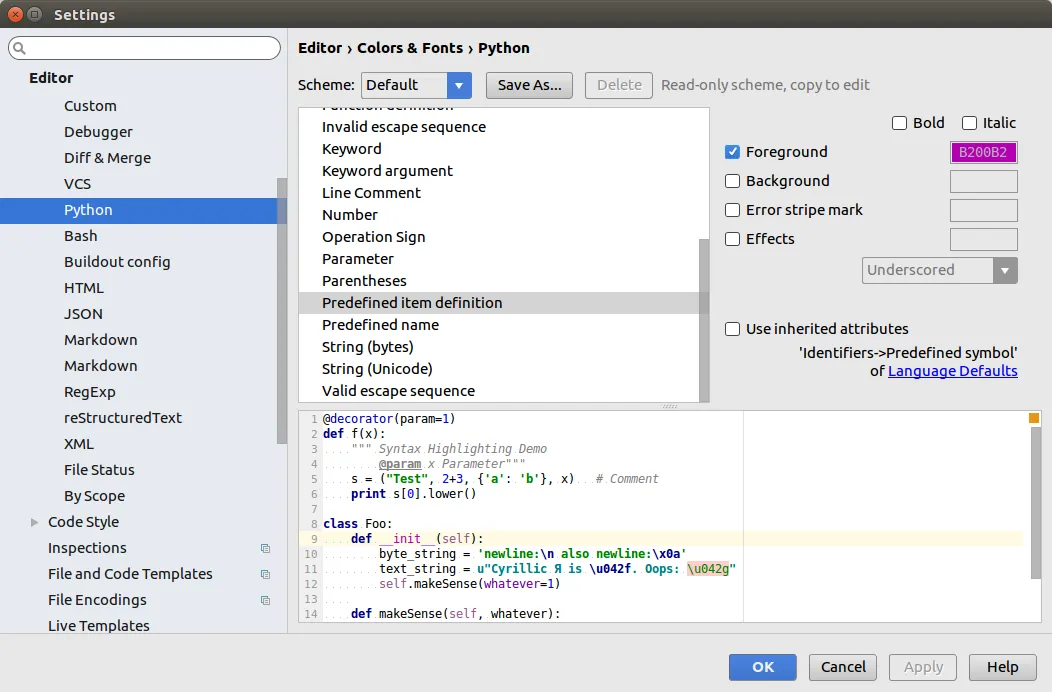This screenshot has height=692, width=1052.
Task: Click __init__ in the code preview
Action: tap(407, 539)
